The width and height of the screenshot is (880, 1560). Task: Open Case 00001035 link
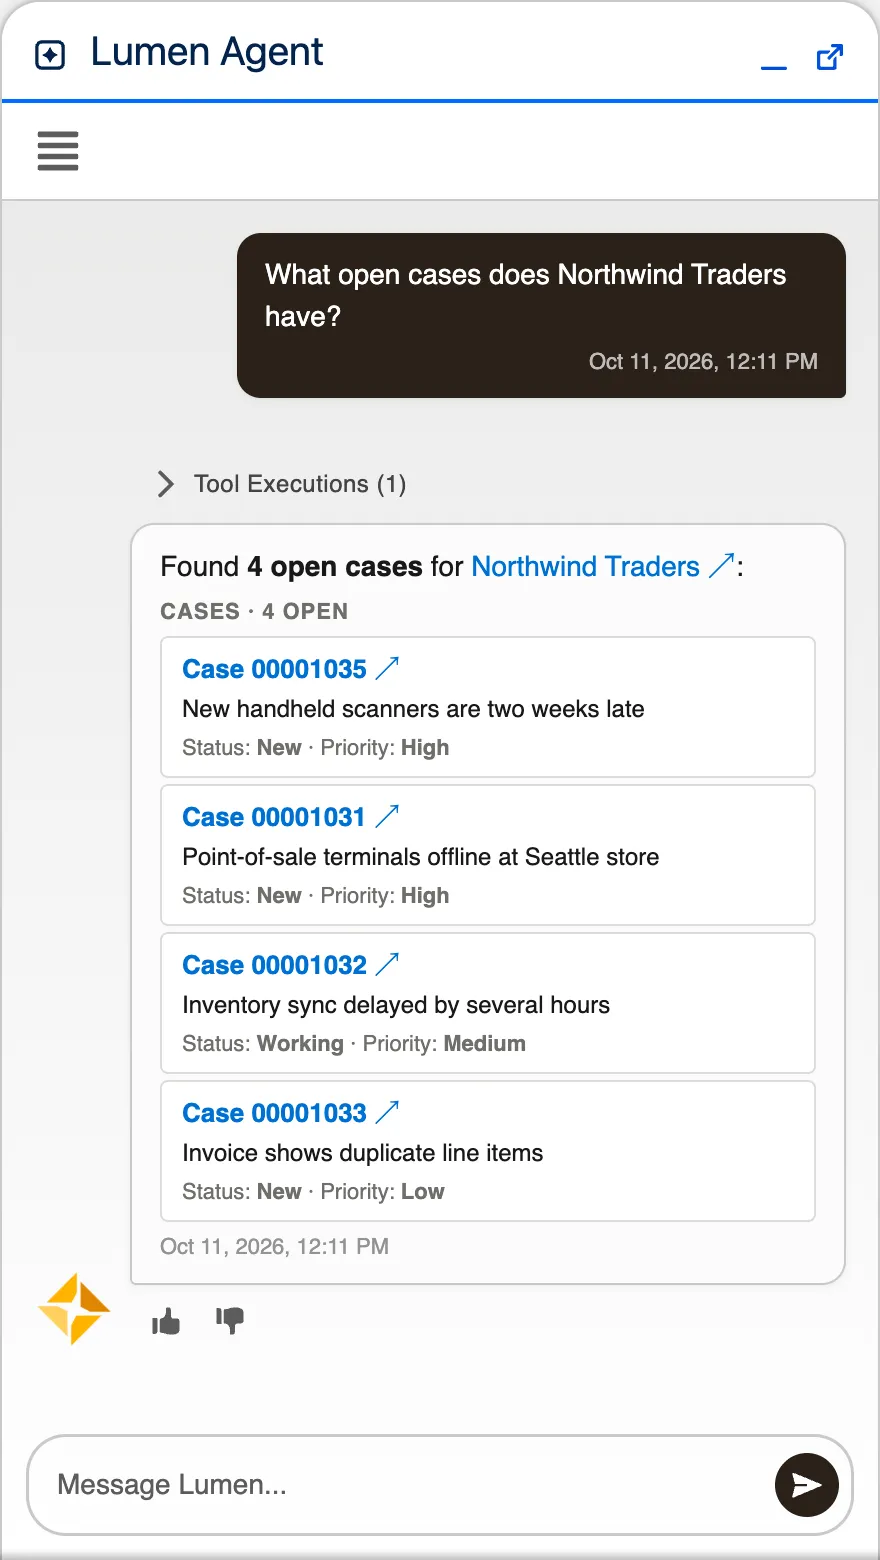tap(274, 669)
